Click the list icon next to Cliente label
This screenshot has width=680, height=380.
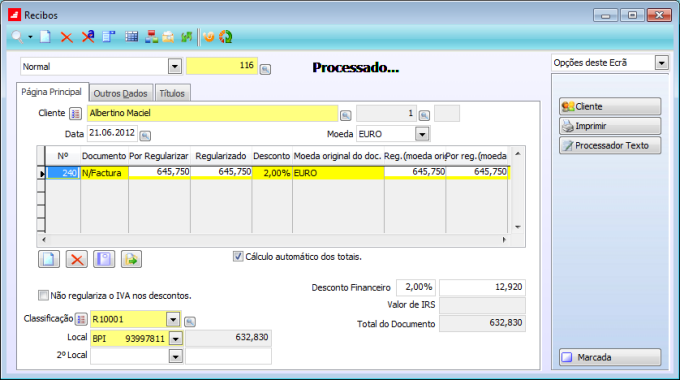pyautogui.click(x=75, y=114)
